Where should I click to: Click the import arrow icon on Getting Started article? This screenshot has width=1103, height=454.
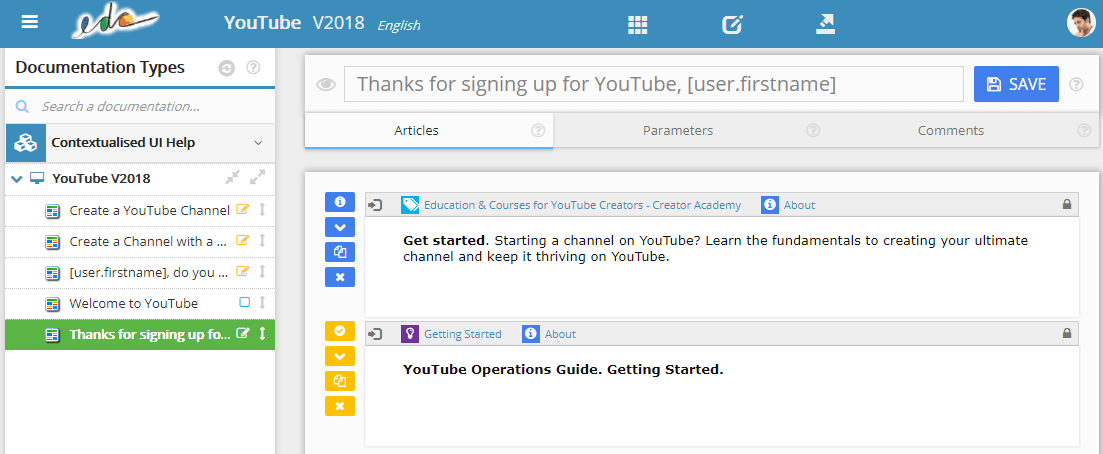(x=376, y=334)
